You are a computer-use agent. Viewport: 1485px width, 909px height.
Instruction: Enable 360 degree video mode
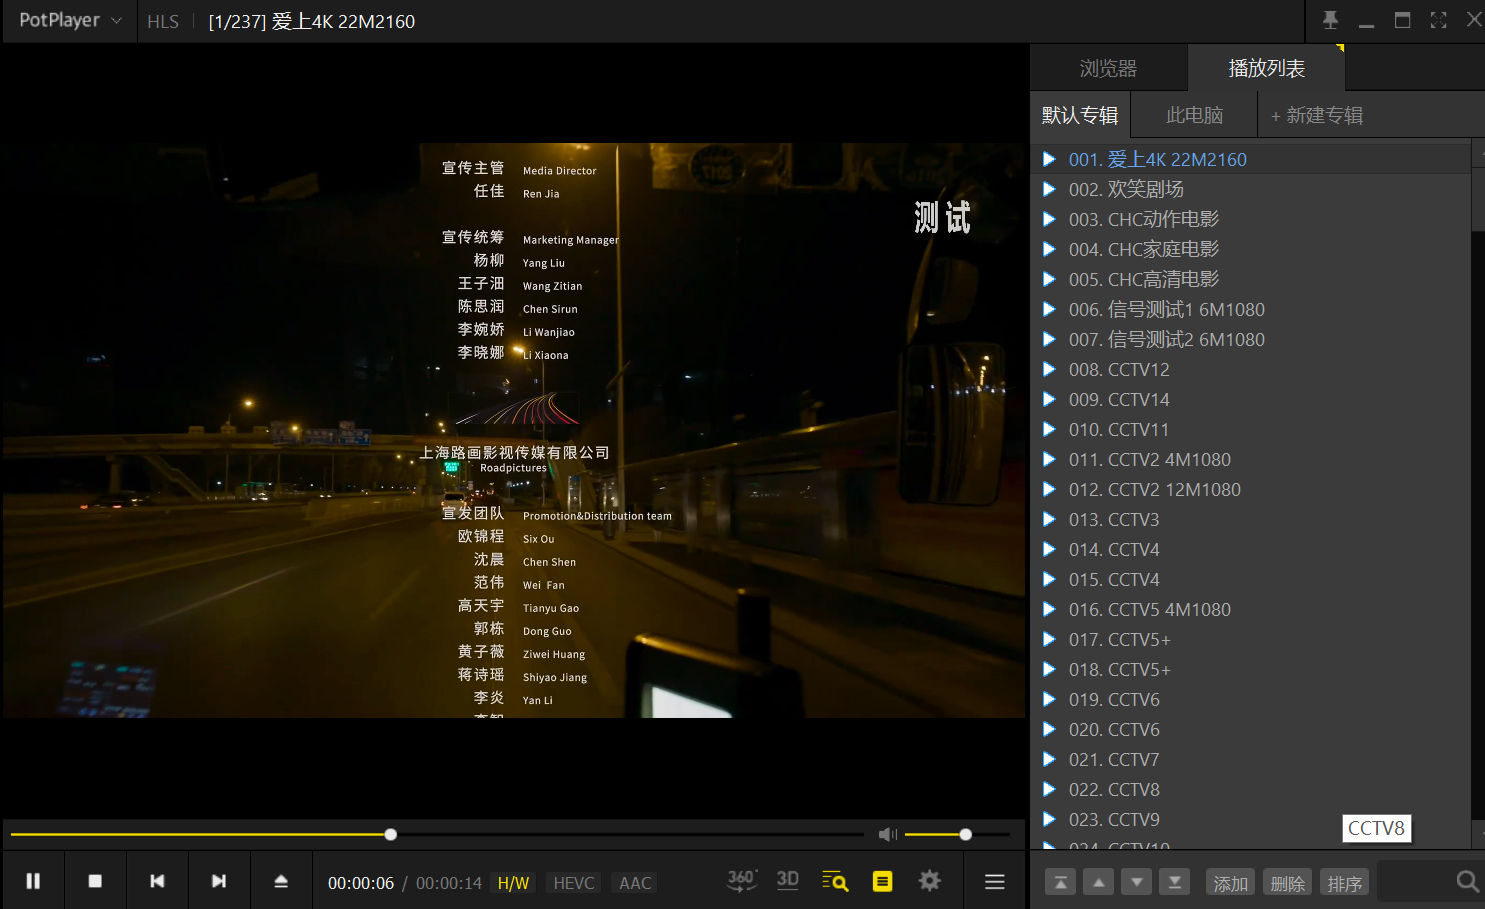point(741,880)
